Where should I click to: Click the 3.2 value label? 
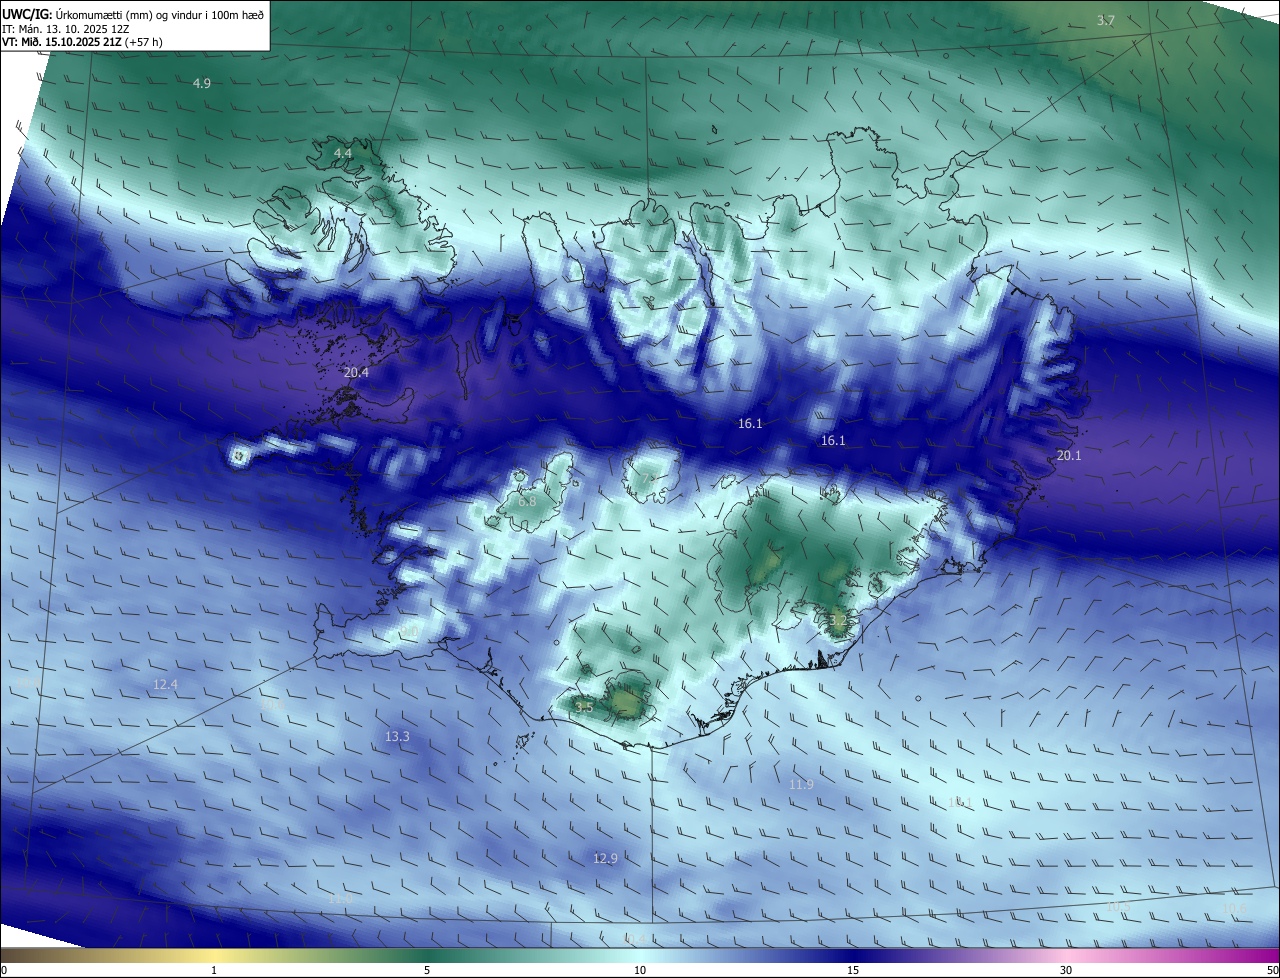coord(838,620)
